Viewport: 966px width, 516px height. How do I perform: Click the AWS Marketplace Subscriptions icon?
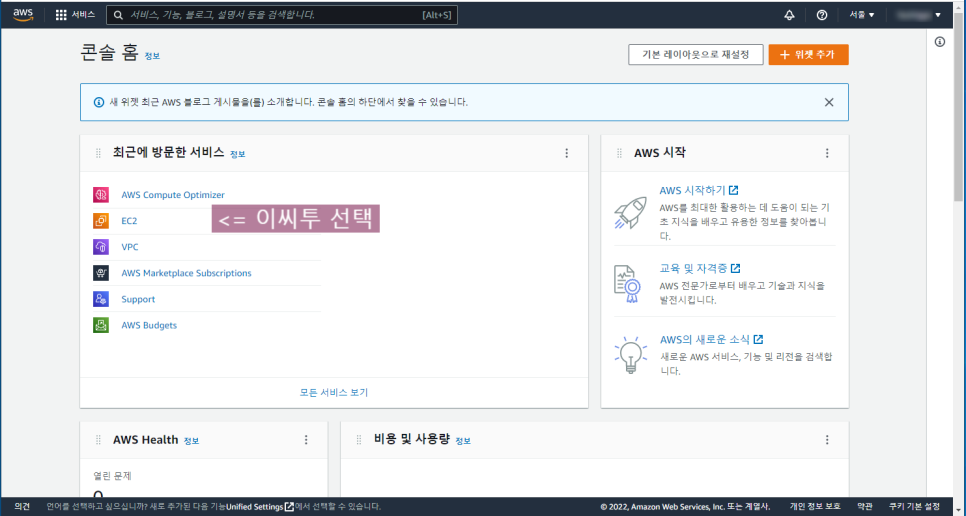point(101,273)
